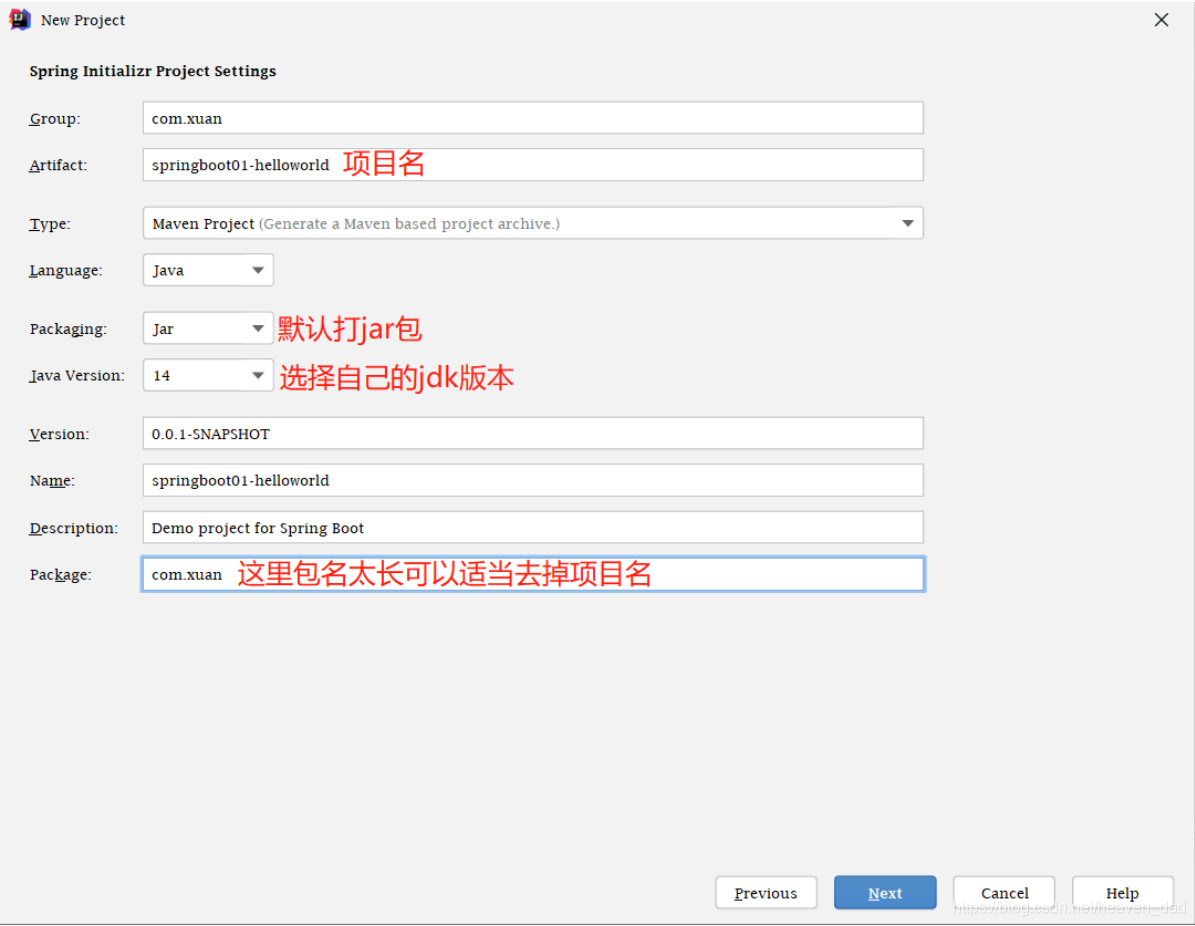
Task: Click the Description field
Action: [533, 527]
